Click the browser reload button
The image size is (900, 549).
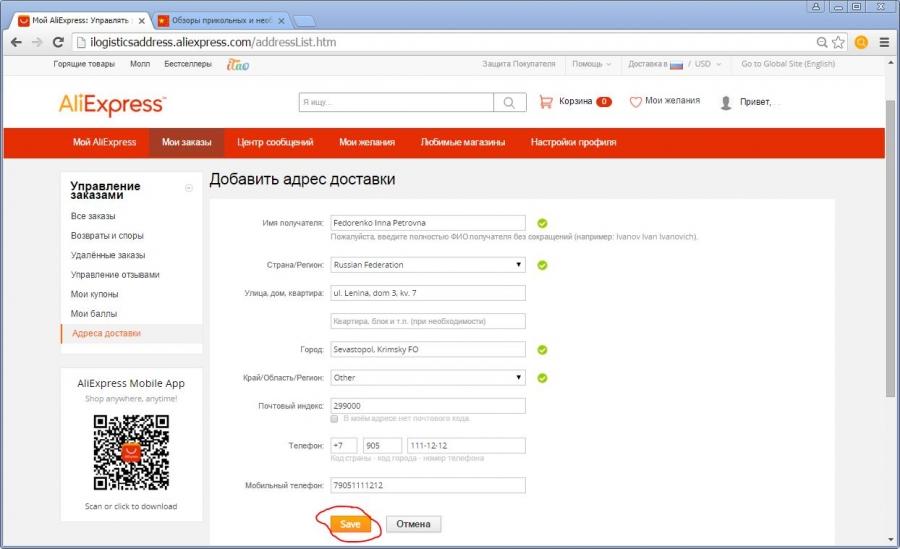(58, 42)
